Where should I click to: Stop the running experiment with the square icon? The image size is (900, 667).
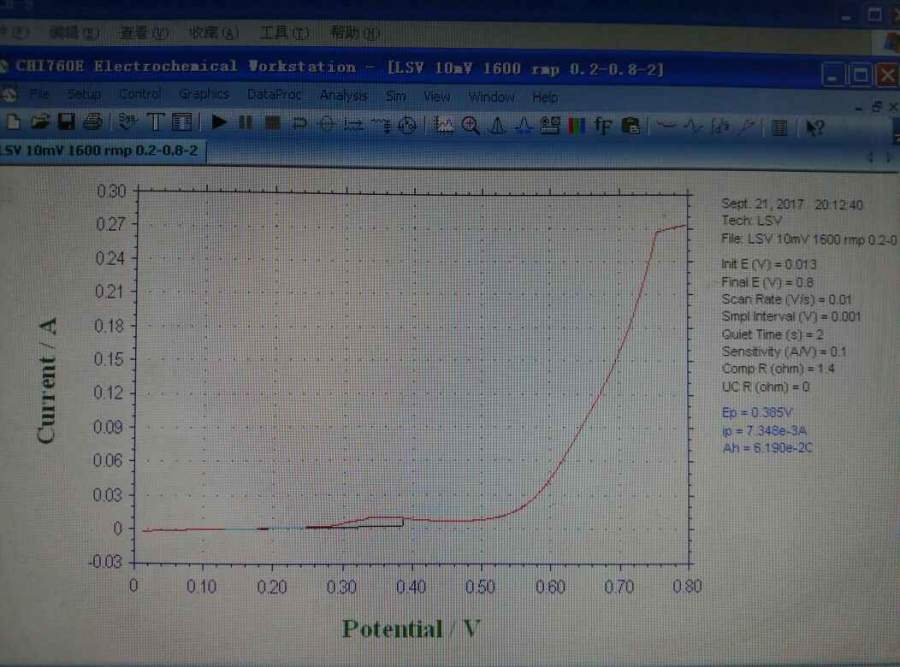(x=272, y=123)
